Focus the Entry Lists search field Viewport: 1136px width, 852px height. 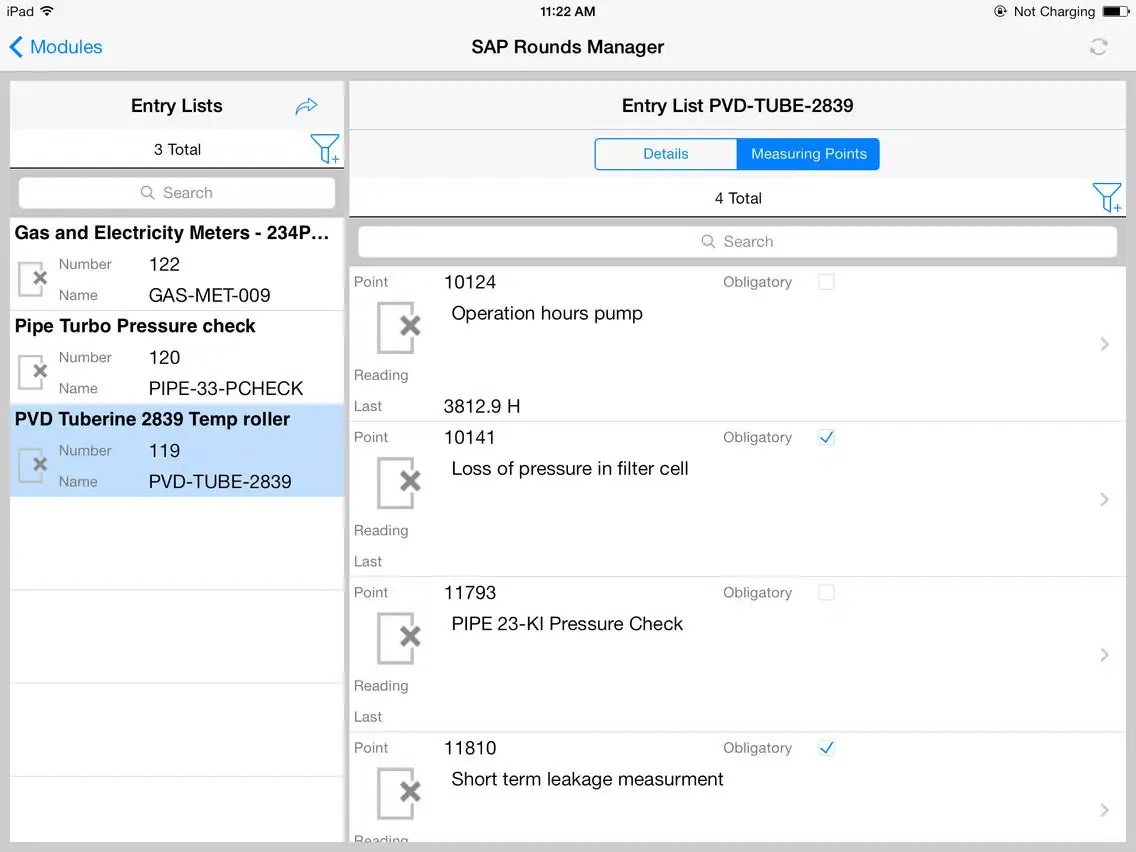[177, 193]
